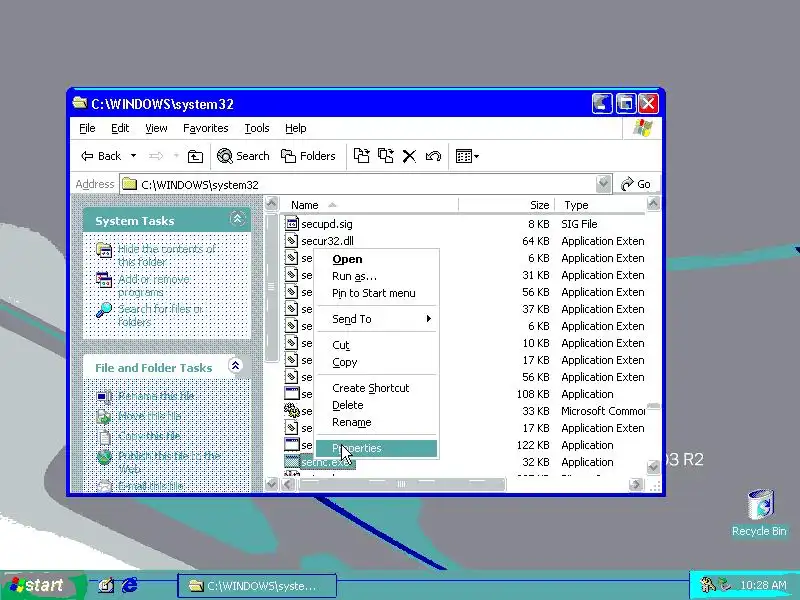This screenshot has height=600, width=800.
Task: Click Rename this file link
Action: [x=156, y=395]
